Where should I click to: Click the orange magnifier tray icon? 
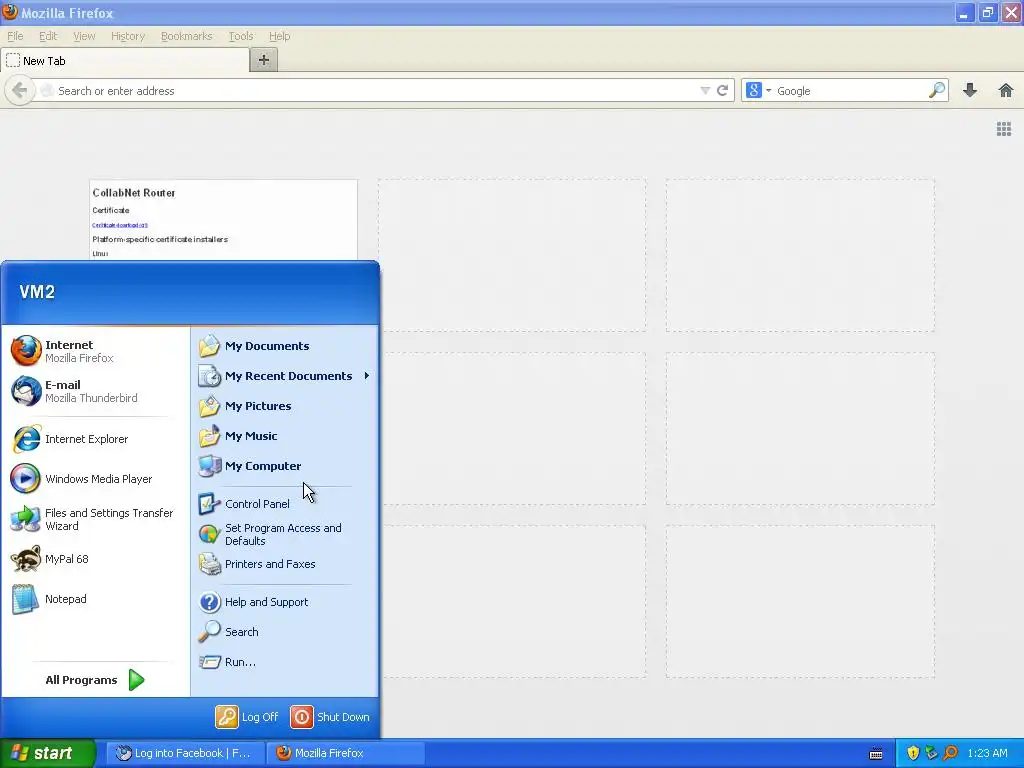(950, 753)
